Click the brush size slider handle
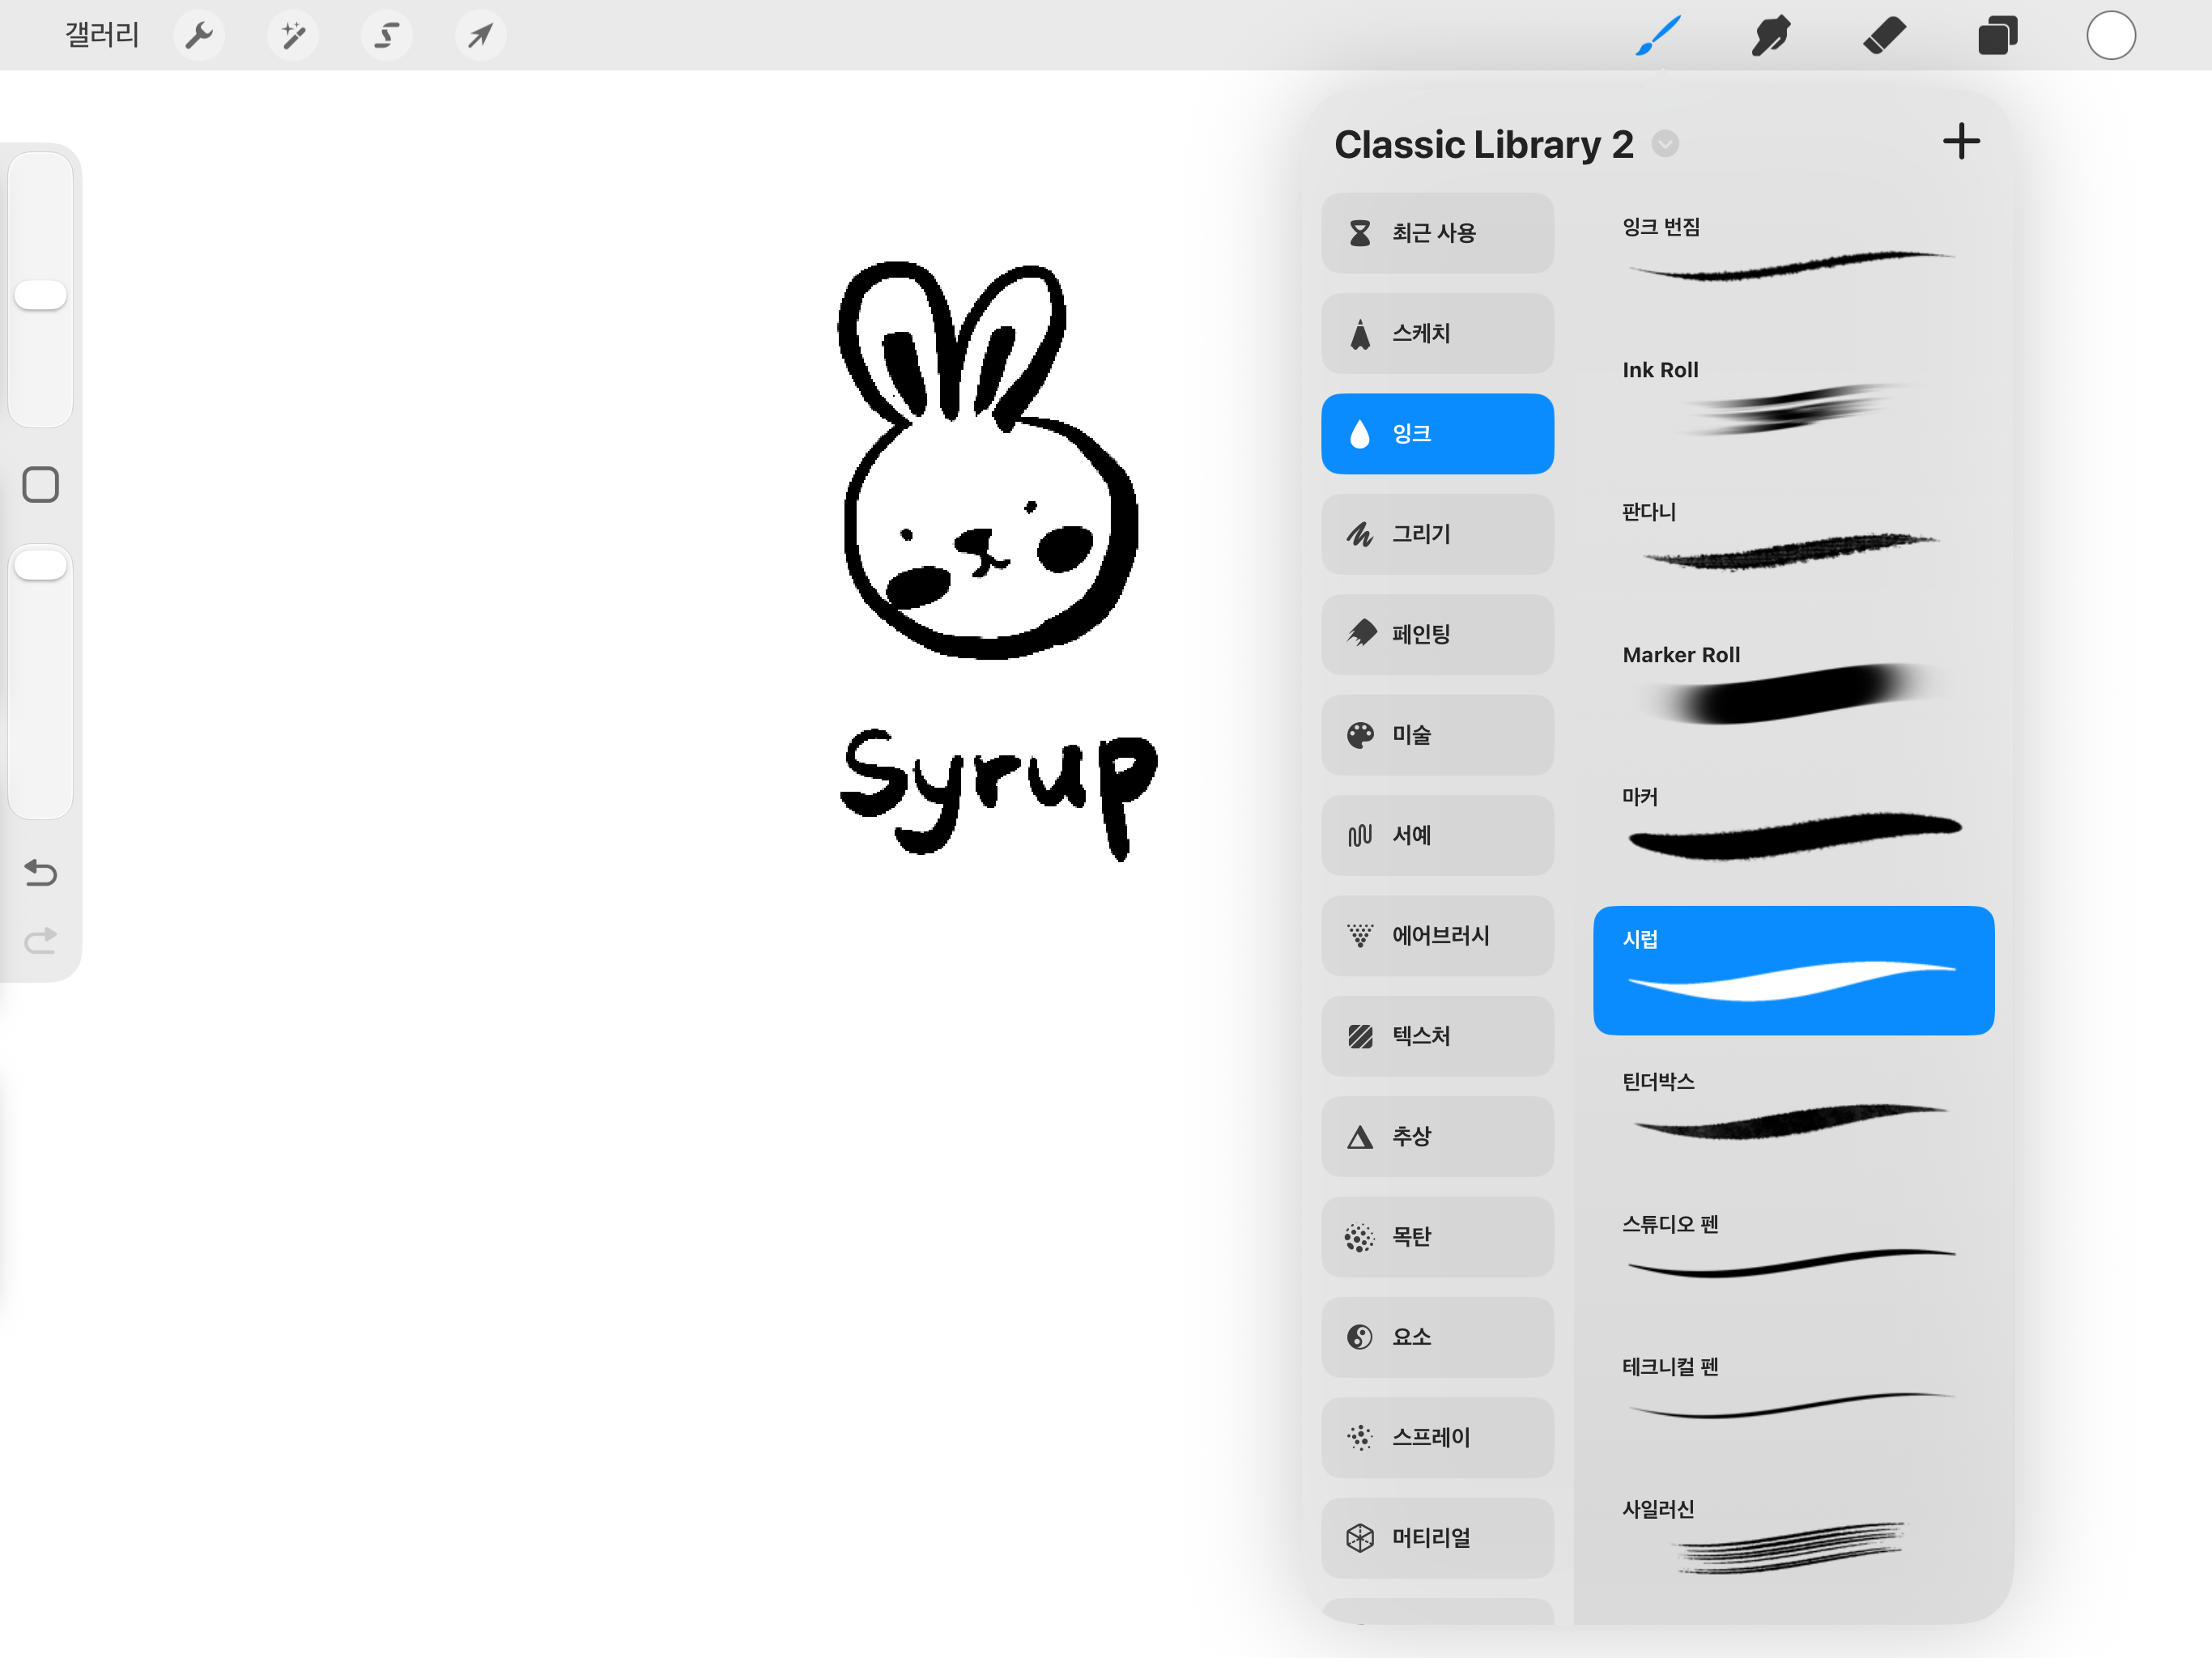The width and height of the screenshot is (2212, 1658). click(40, 295)
